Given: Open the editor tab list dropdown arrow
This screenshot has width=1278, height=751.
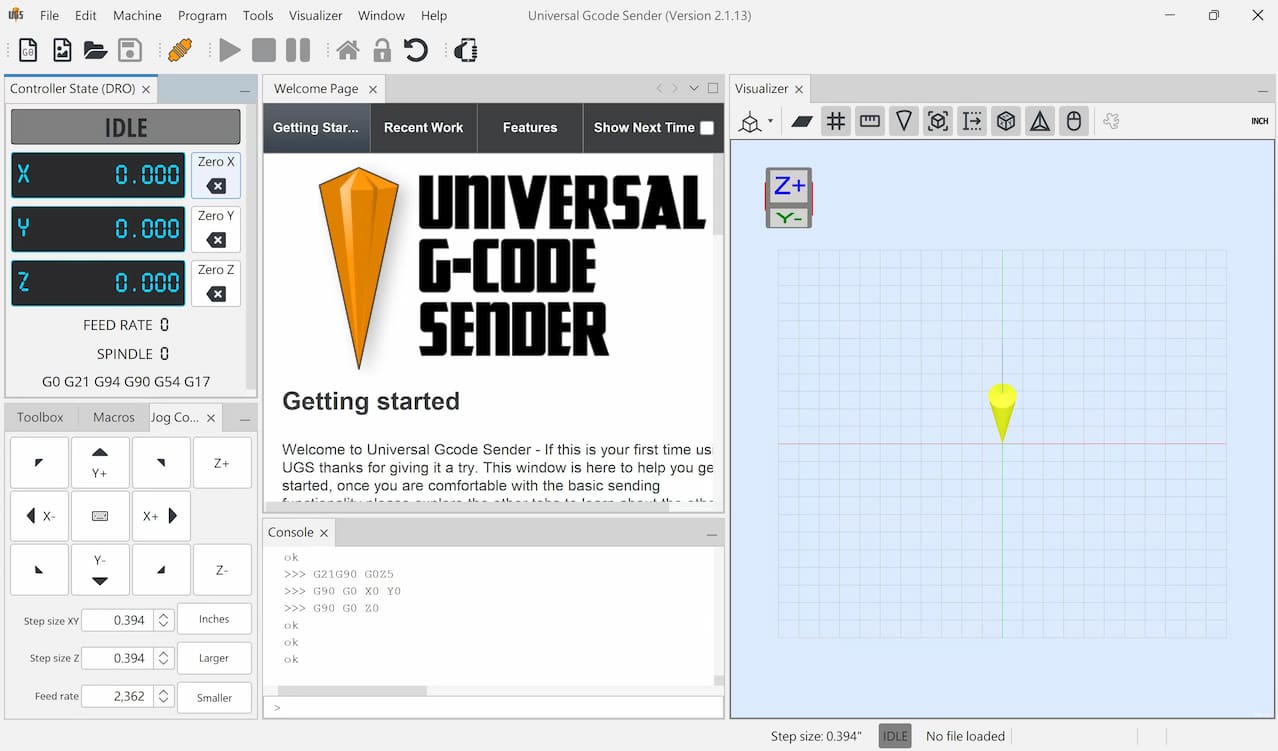Looking at the screenshot, I should coord(694,88).
